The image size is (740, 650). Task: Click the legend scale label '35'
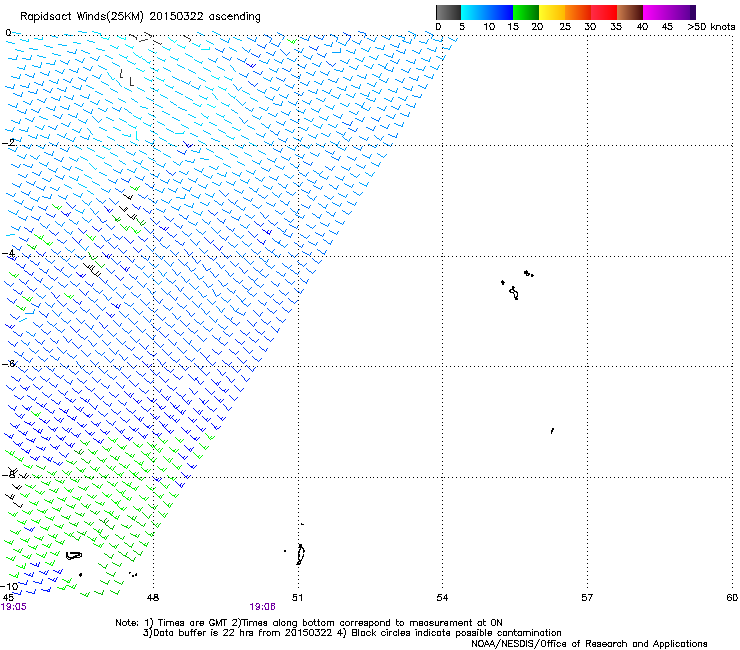(x=616, y=27)
